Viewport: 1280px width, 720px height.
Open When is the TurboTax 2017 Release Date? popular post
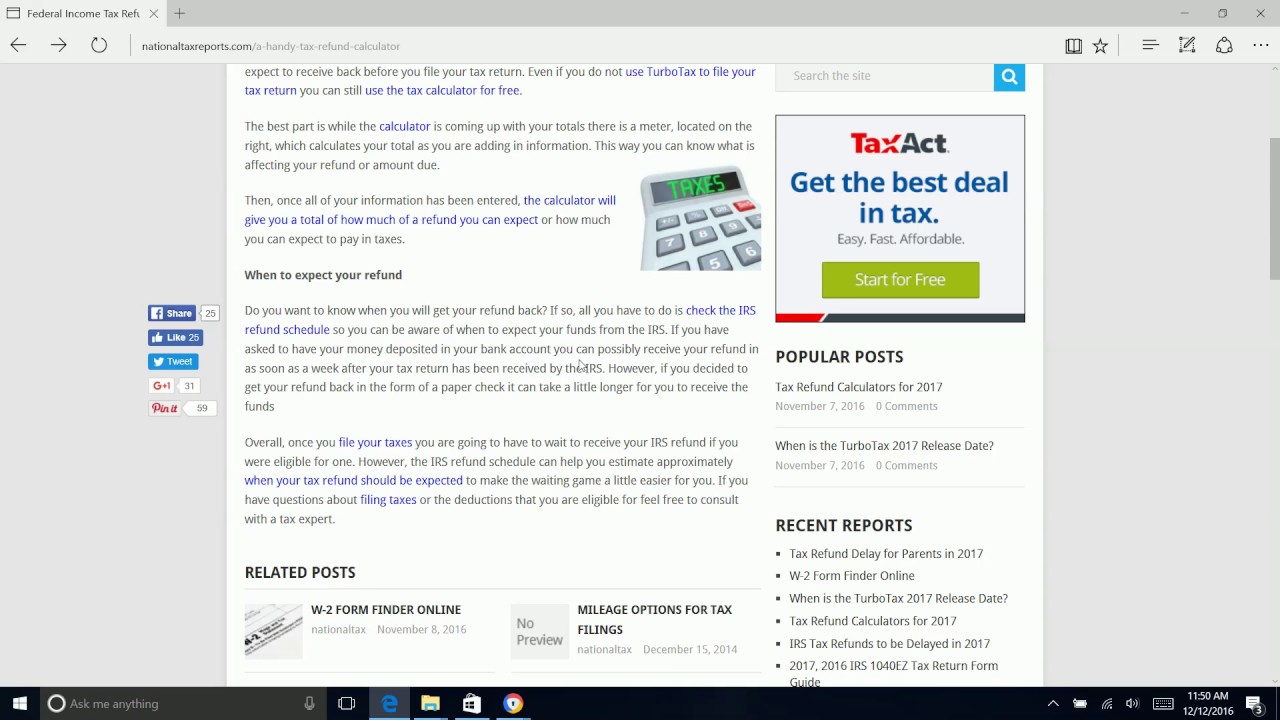884,446
